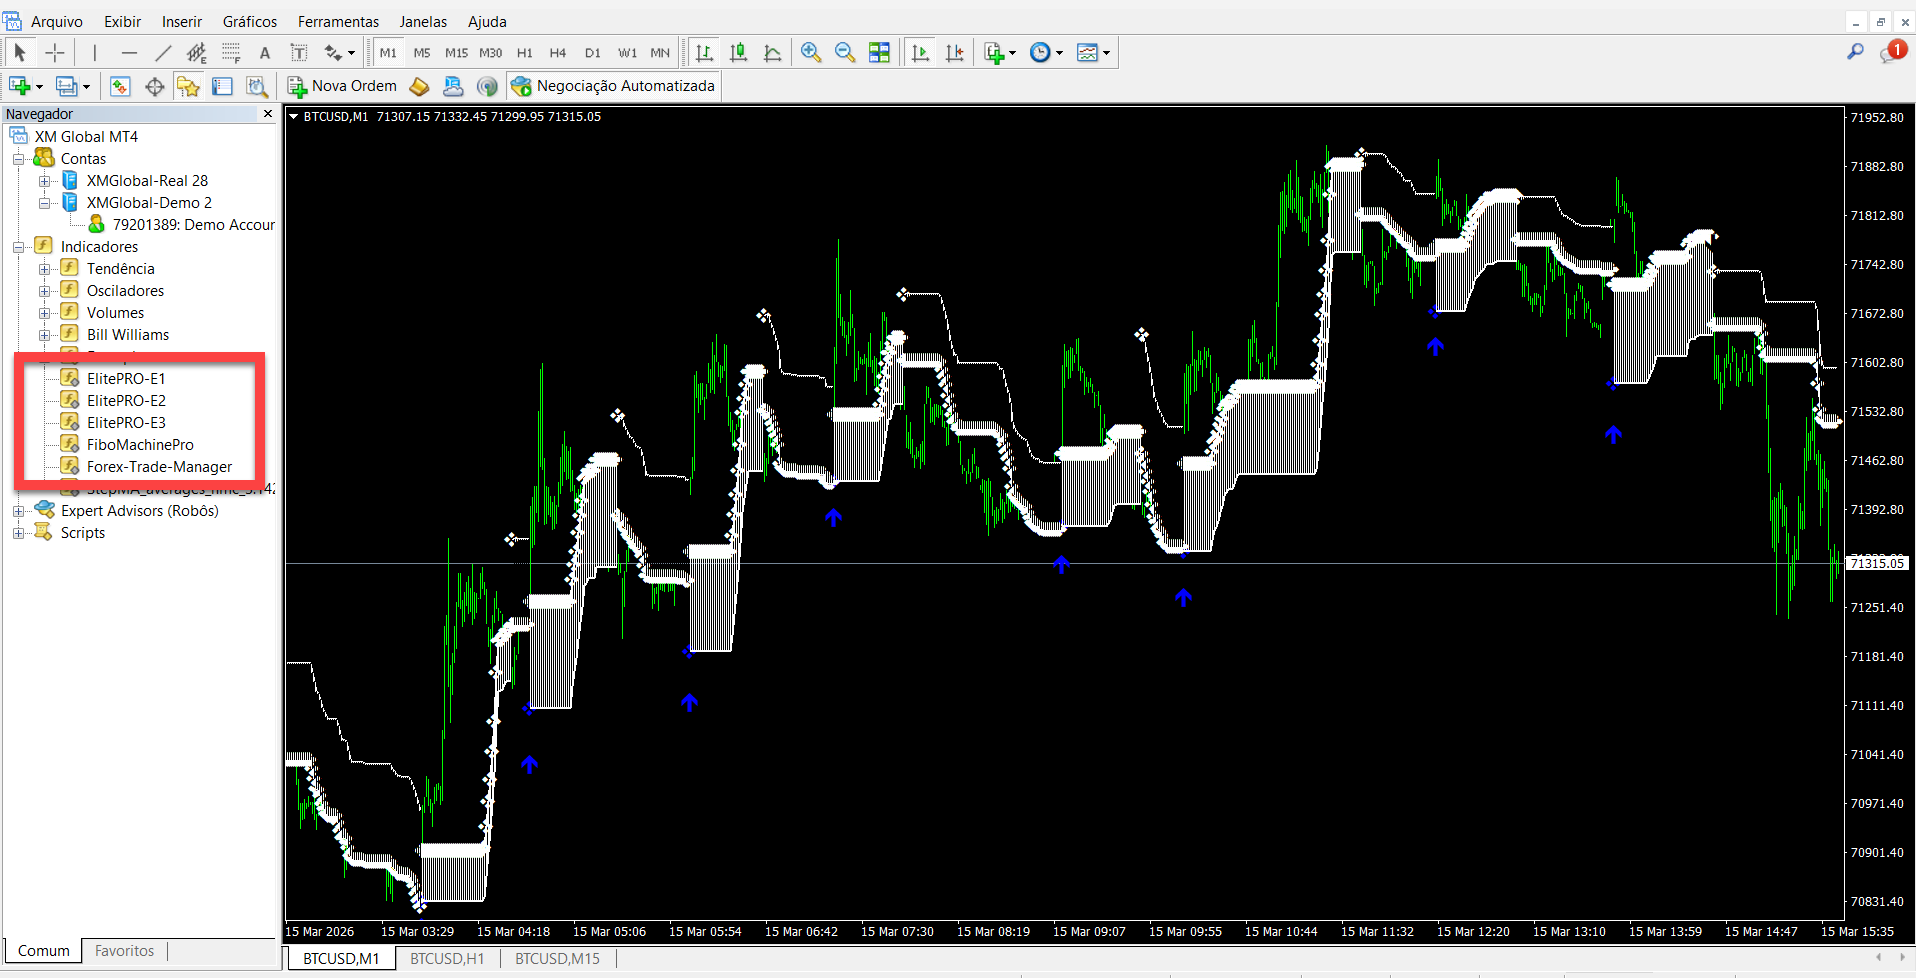The width and height of the screenshot is (1916, 978).
Task: Click the Nova Ordem button
Action: pos(342,86)
